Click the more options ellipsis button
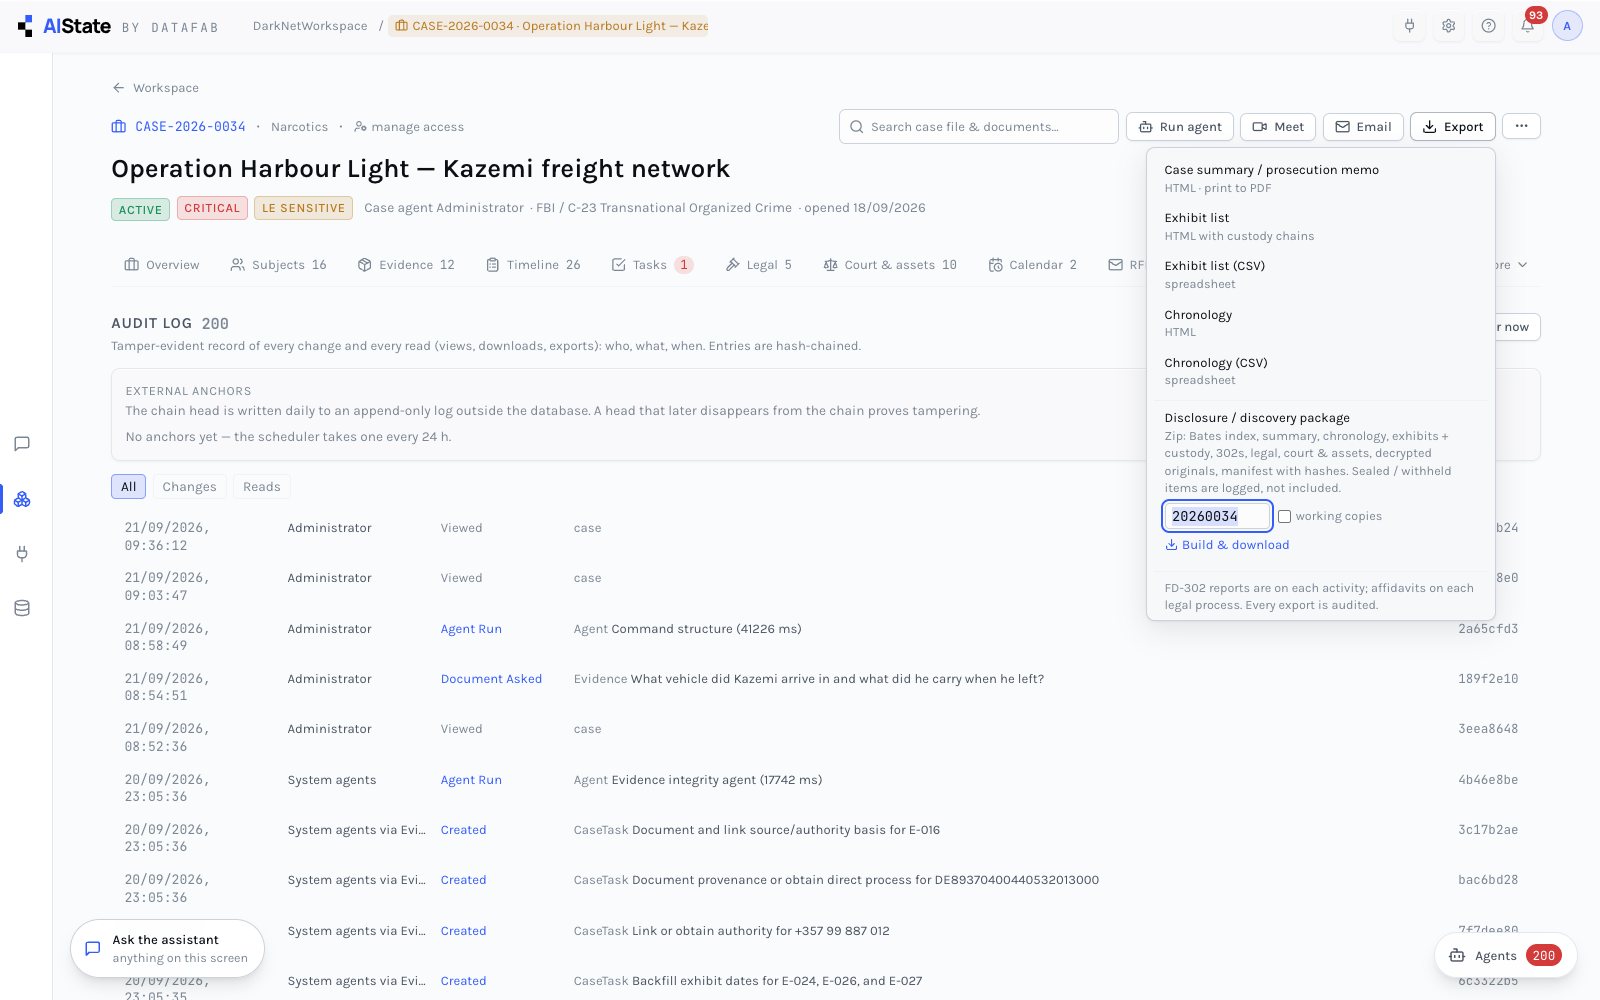The image size is (1600, 1000). tap(1521, 126)
